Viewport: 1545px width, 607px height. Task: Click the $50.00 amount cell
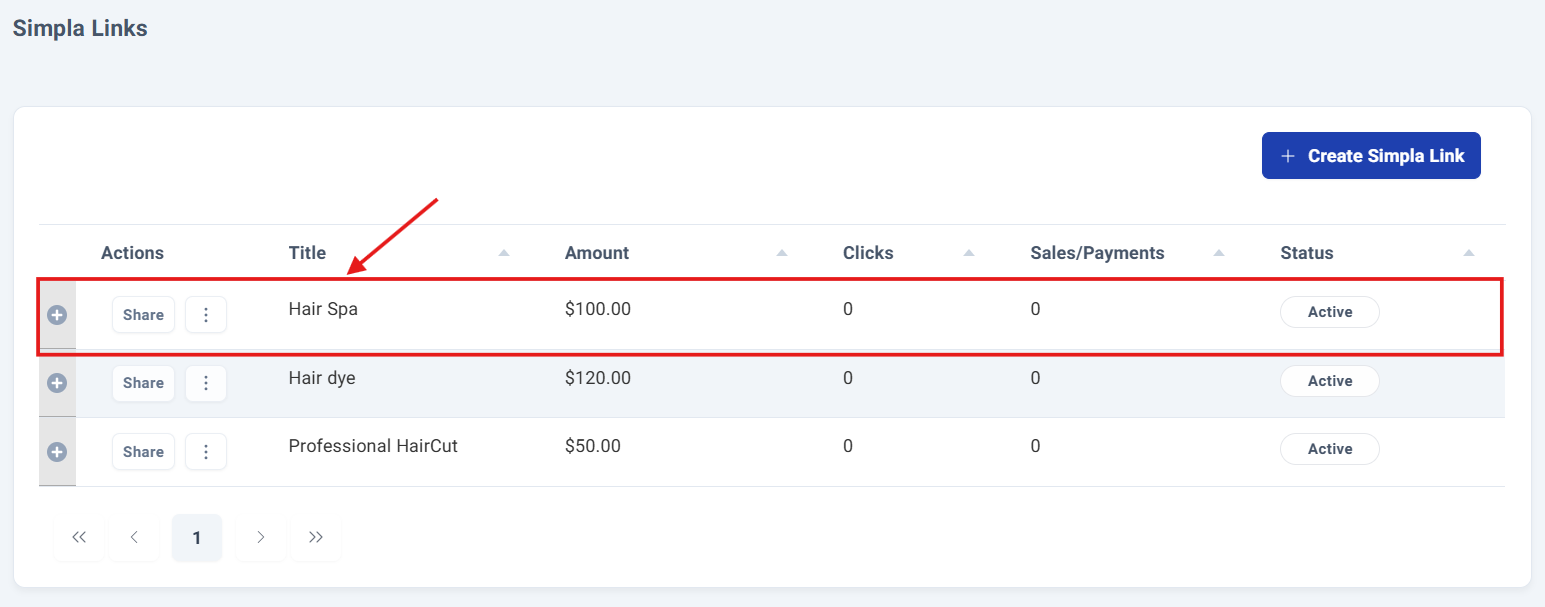593,446
